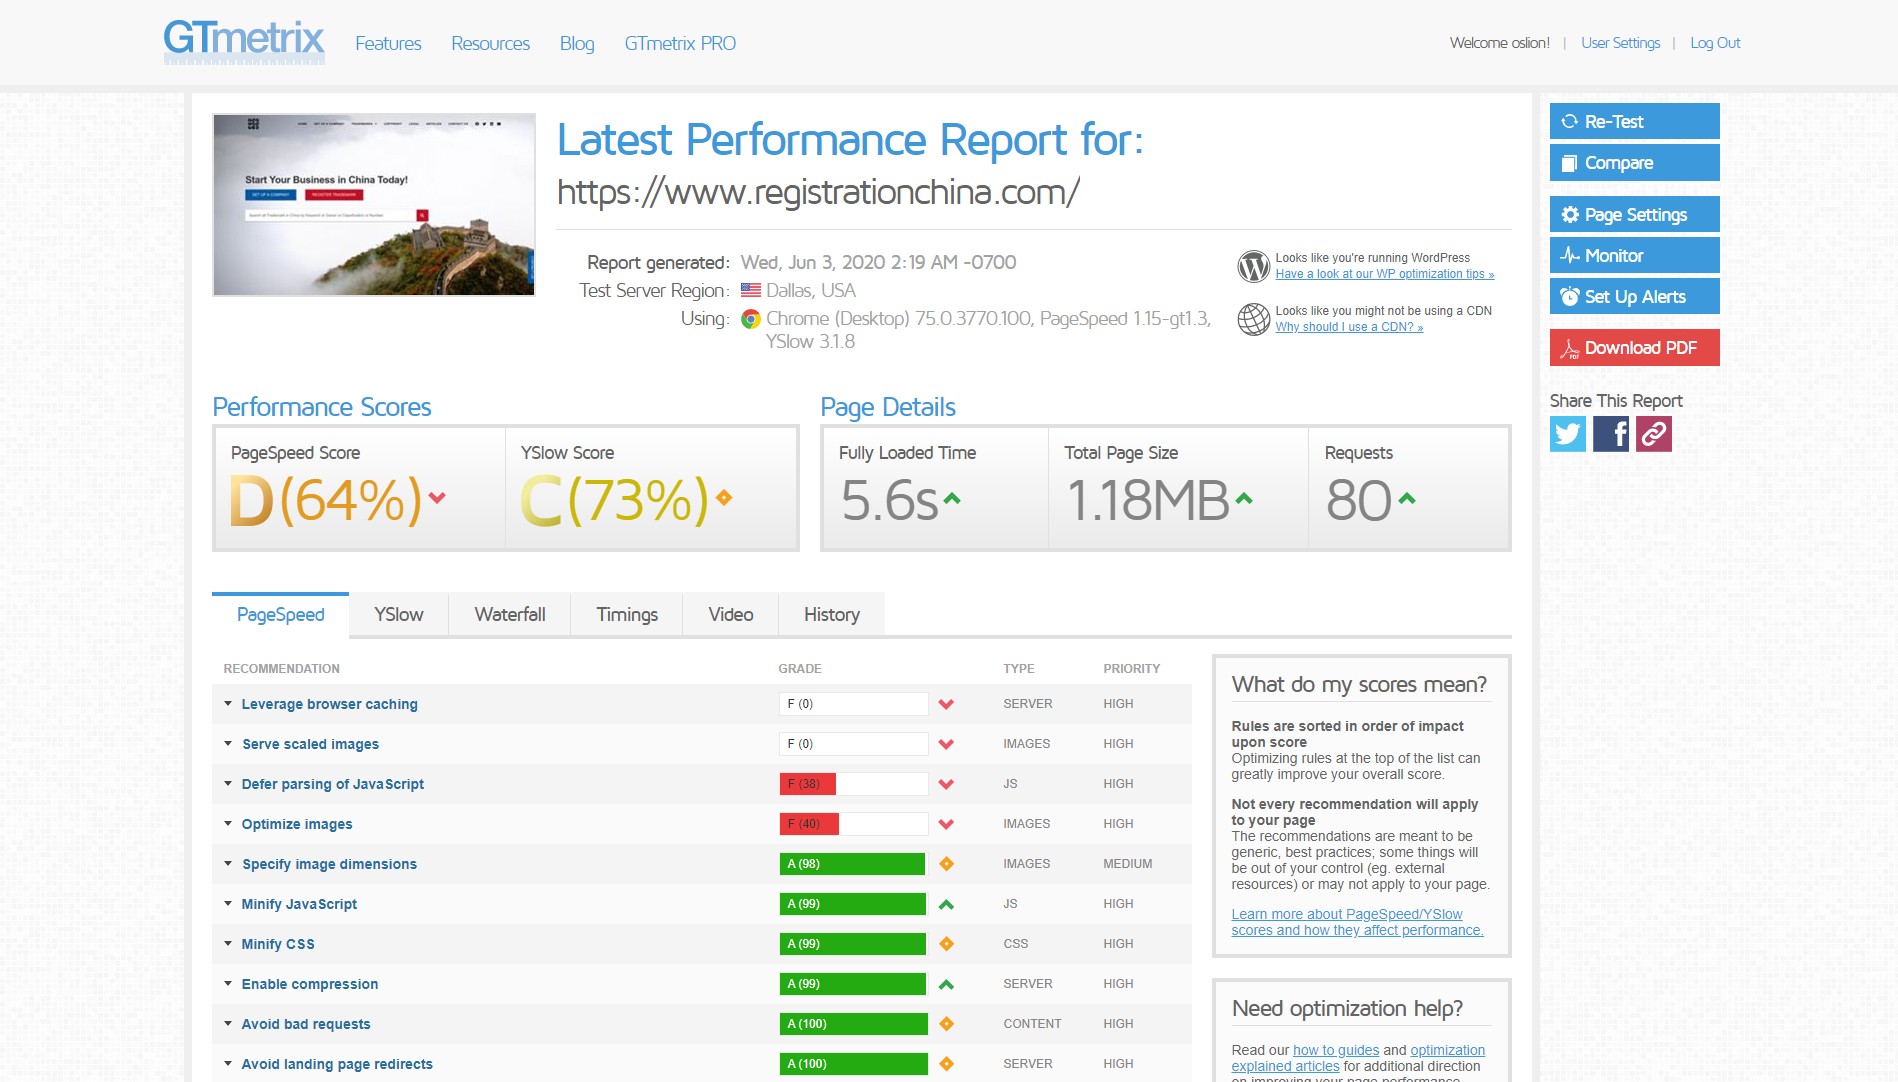Open the Video tab
Viewport: 1898px width, 1082px height.
731,615
